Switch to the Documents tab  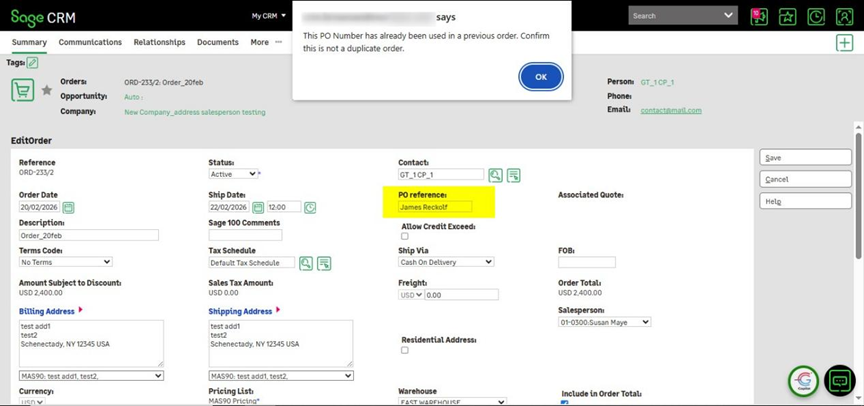(x=217, y=42)
